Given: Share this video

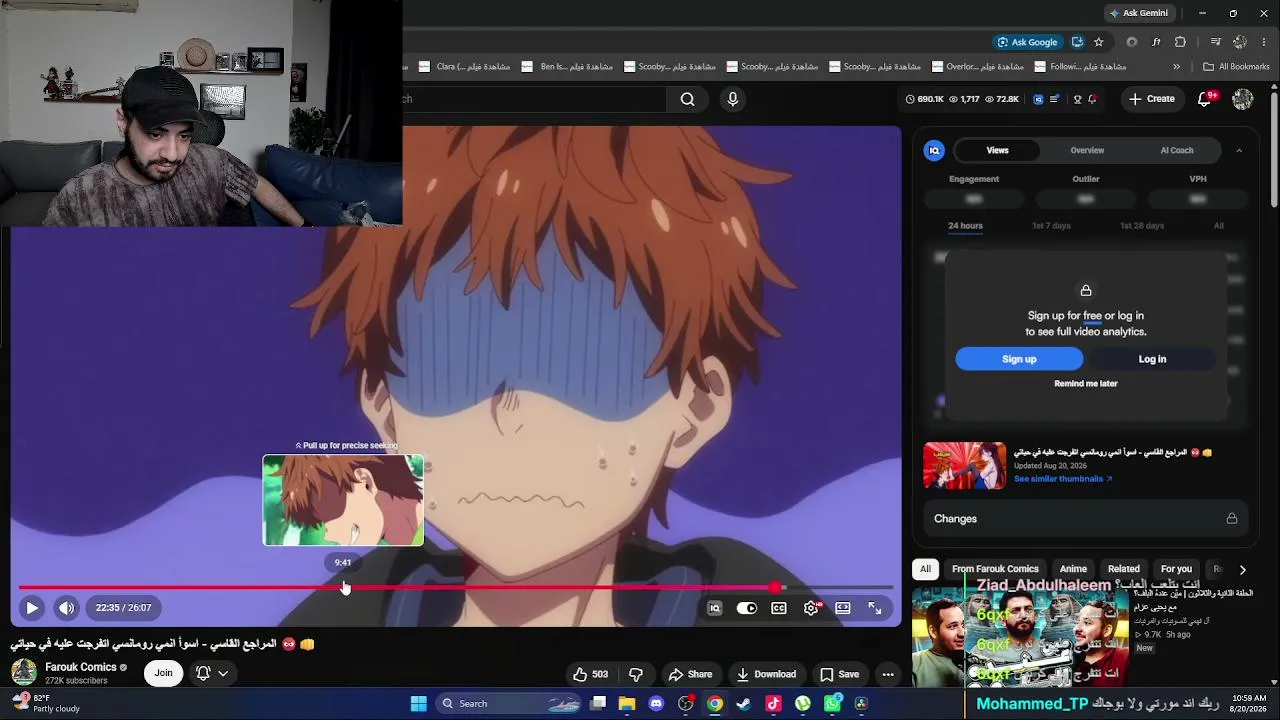Looking at the screenshot, I should [x=690, y=674].
